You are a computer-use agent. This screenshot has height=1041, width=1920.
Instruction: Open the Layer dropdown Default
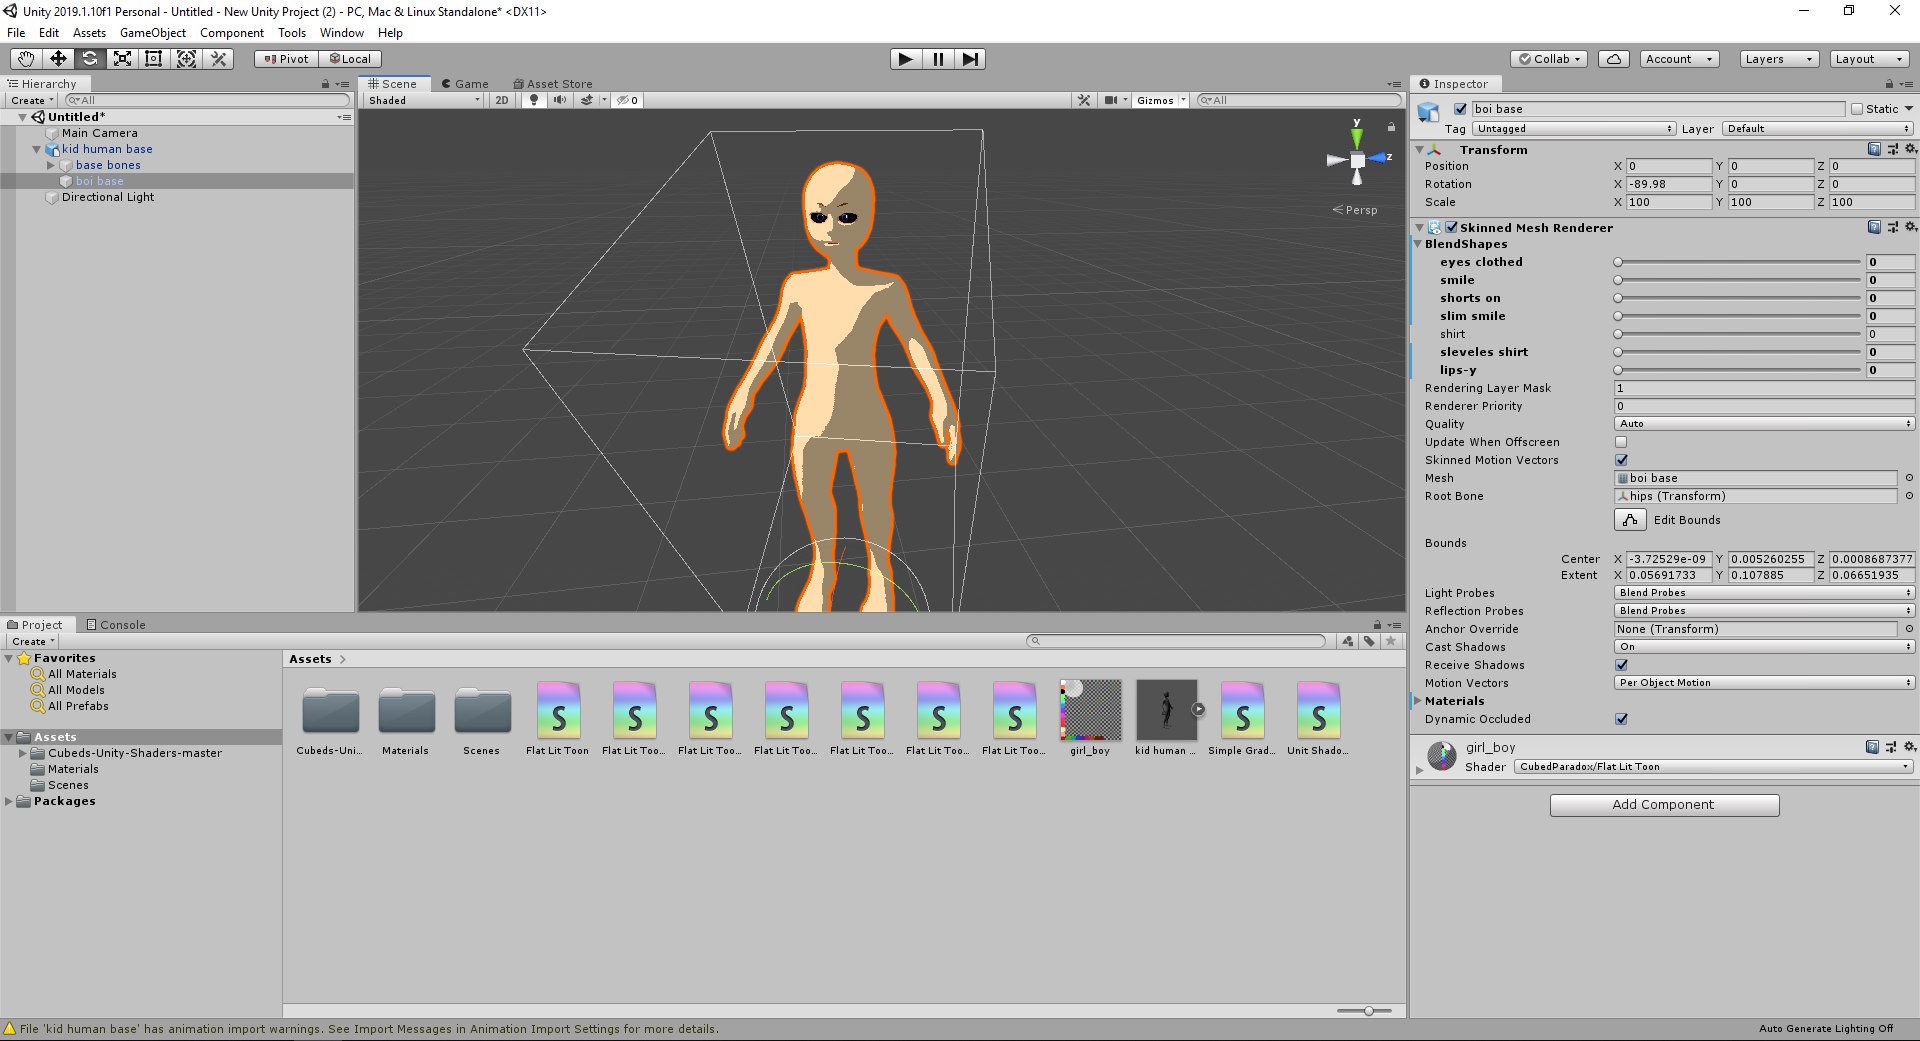1818,129
